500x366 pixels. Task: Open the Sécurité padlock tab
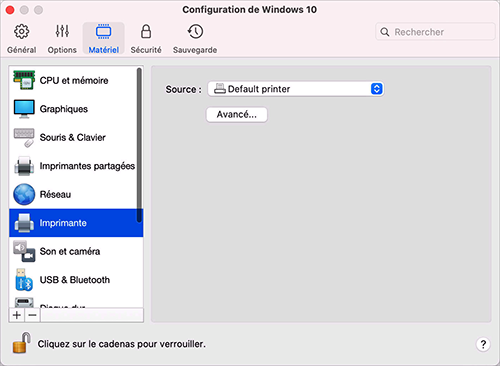[146, 39]
